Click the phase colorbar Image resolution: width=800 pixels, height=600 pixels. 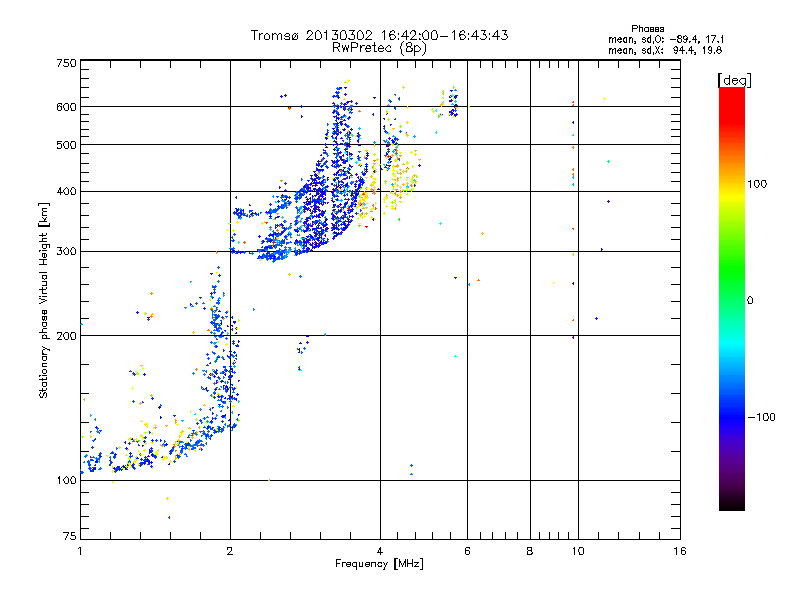tap(732, 298)
